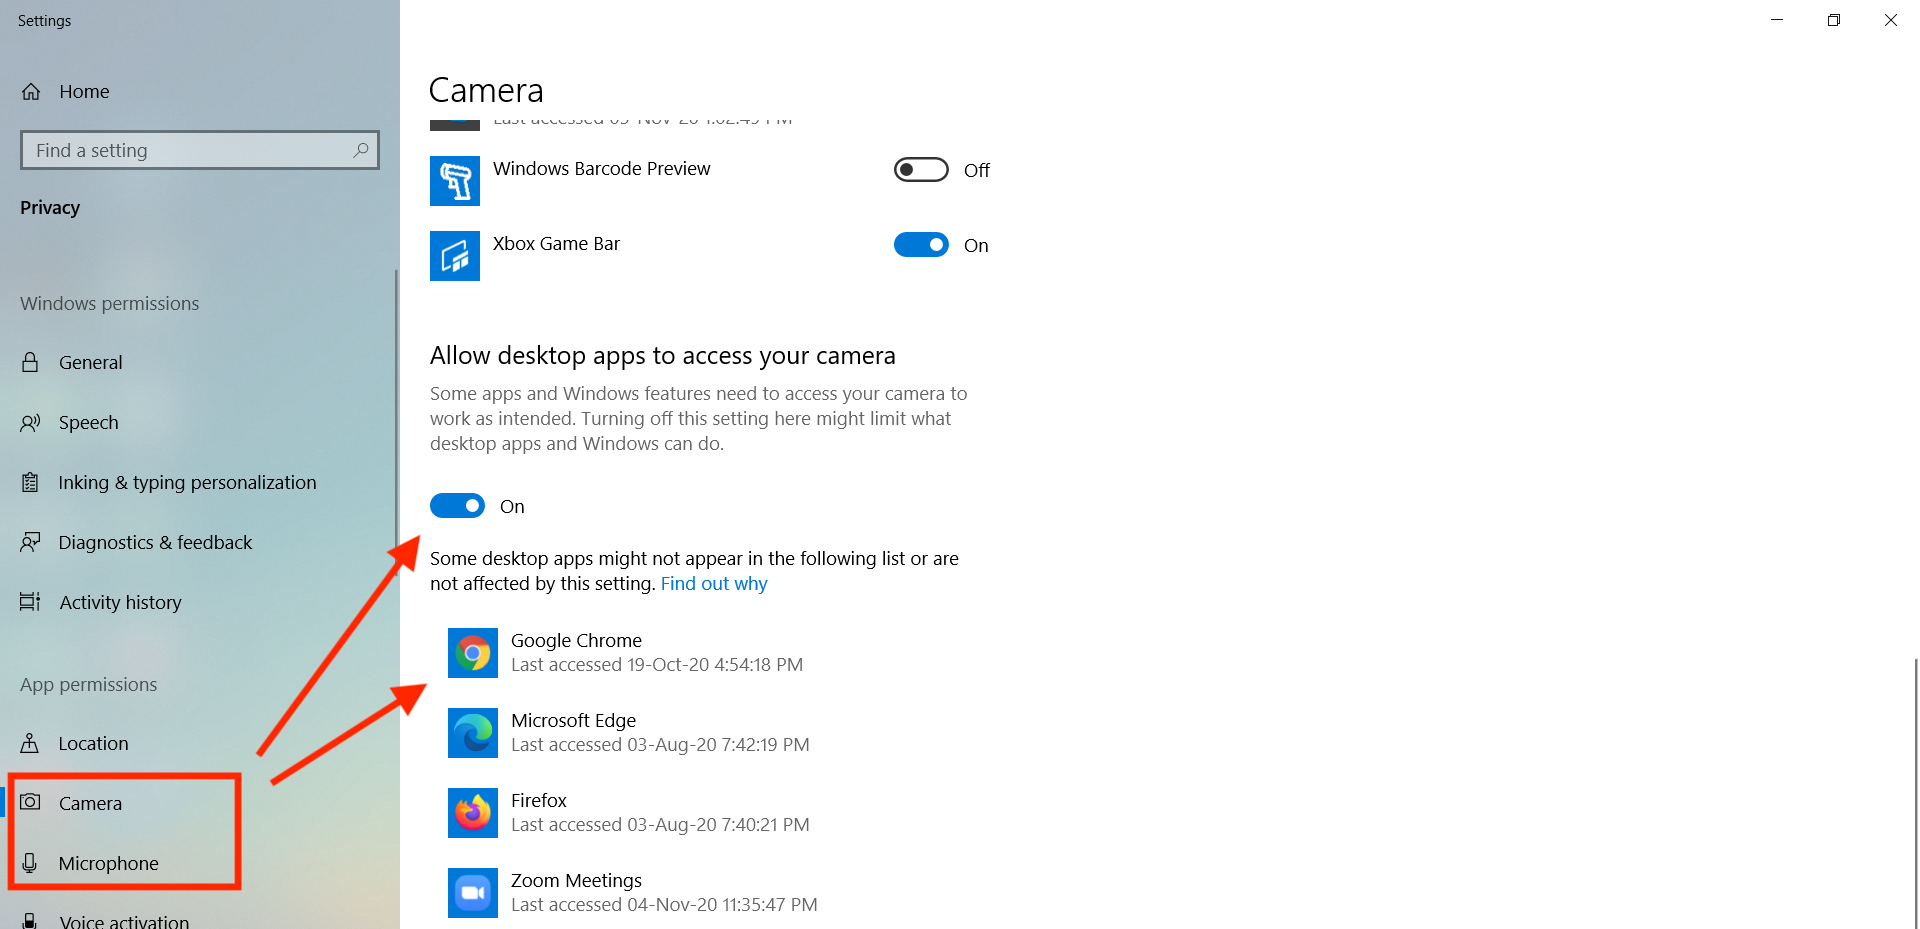Disable desktop apps camera access toggle

(457, 506)
